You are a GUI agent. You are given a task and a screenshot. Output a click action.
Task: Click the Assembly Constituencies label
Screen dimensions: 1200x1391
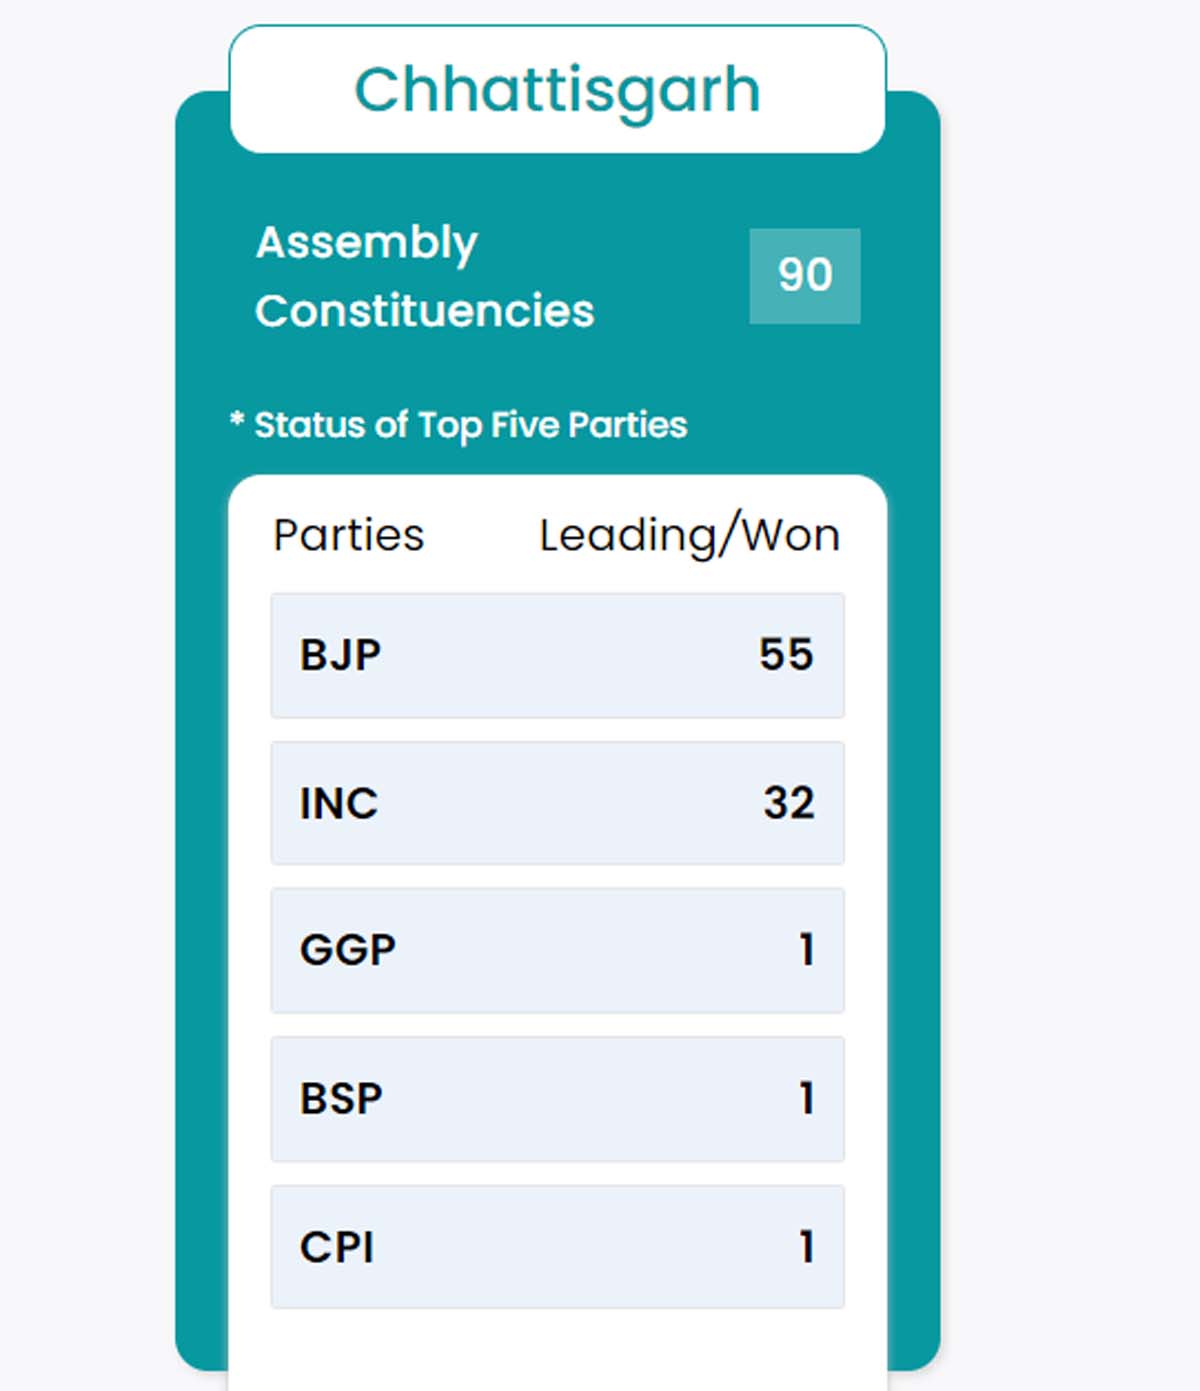(x=424, y=276)
